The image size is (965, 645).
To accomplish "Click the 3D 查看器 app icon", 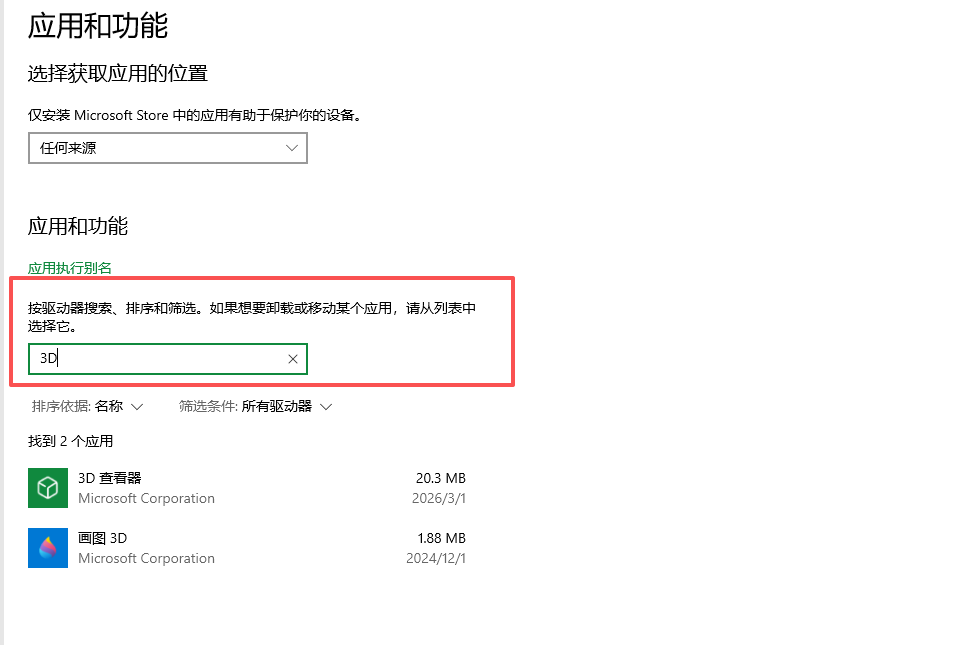I will [48, 488].
